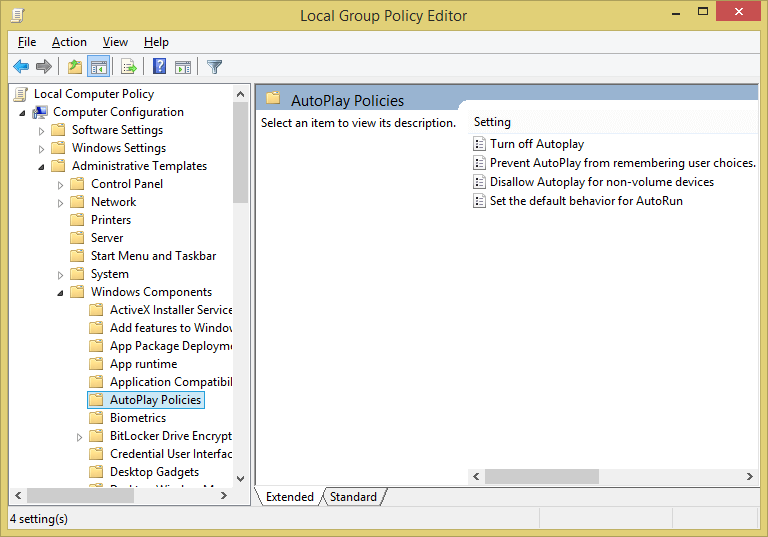This screenshot has width=768, height=537.
Task: Click settings list scroll left arrow
Action: (x=476, y=476)
